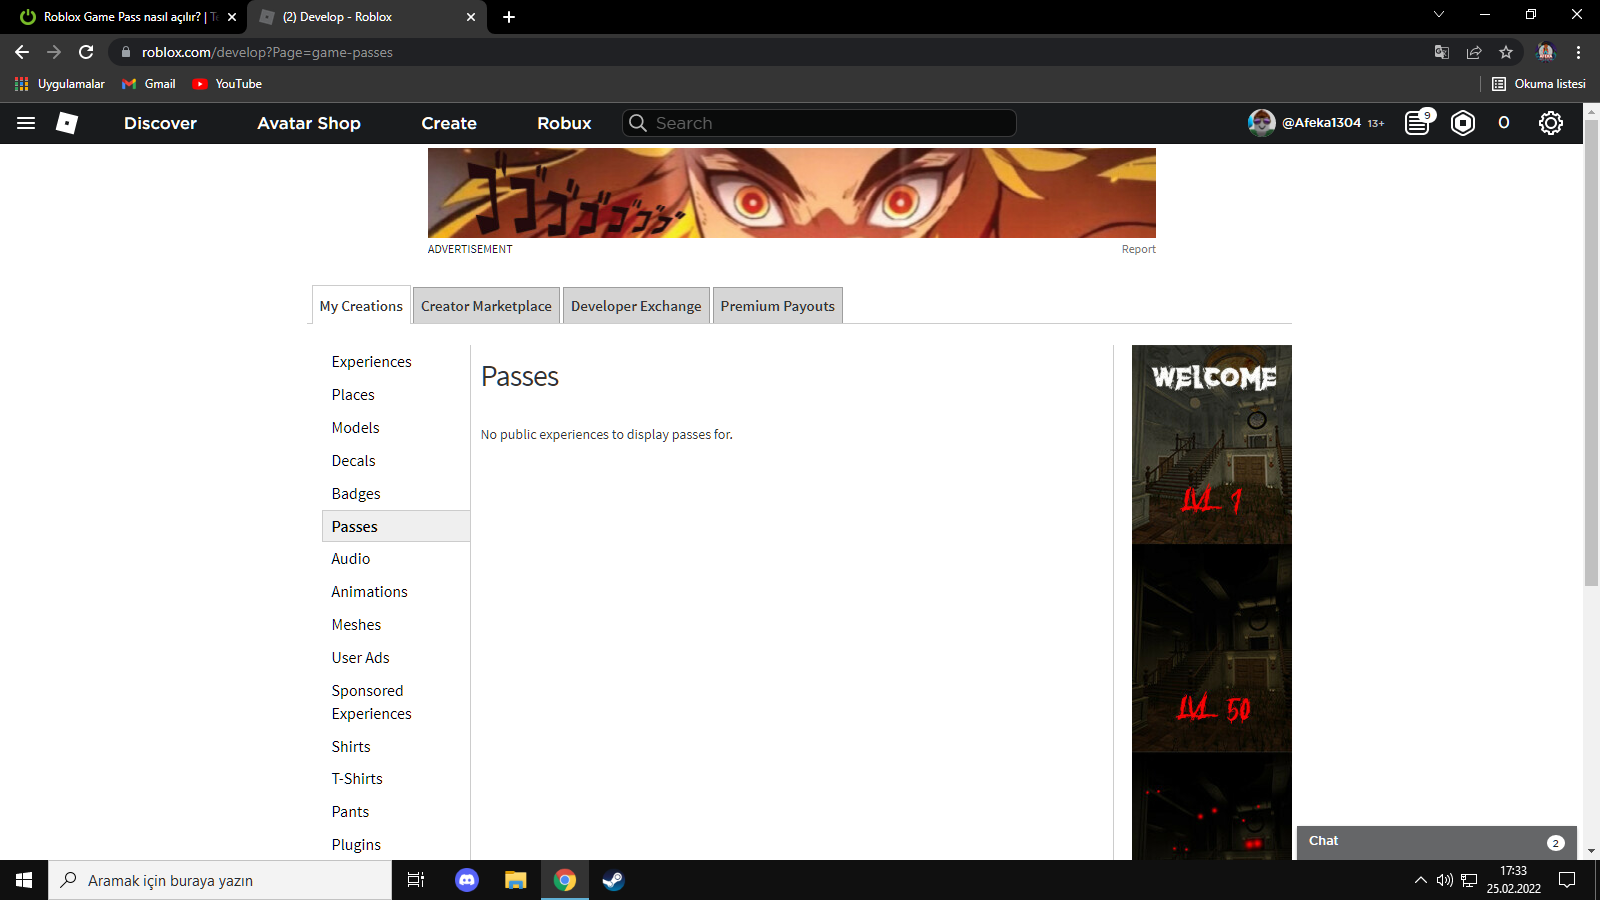1600x900 pixels.
Task: Share this page via address bar icon
Action: coord(1474,52)
